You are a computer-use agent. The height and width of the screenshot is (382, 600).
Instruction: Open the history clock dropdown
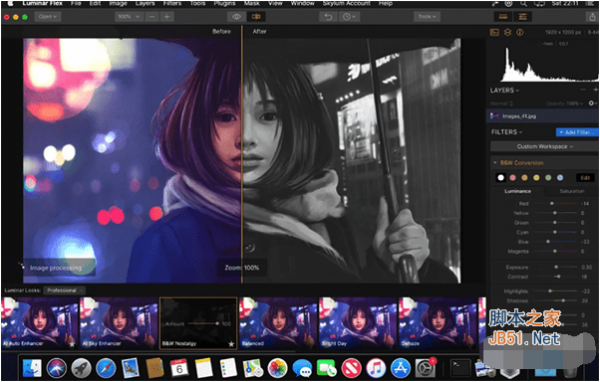coord(349,17)
